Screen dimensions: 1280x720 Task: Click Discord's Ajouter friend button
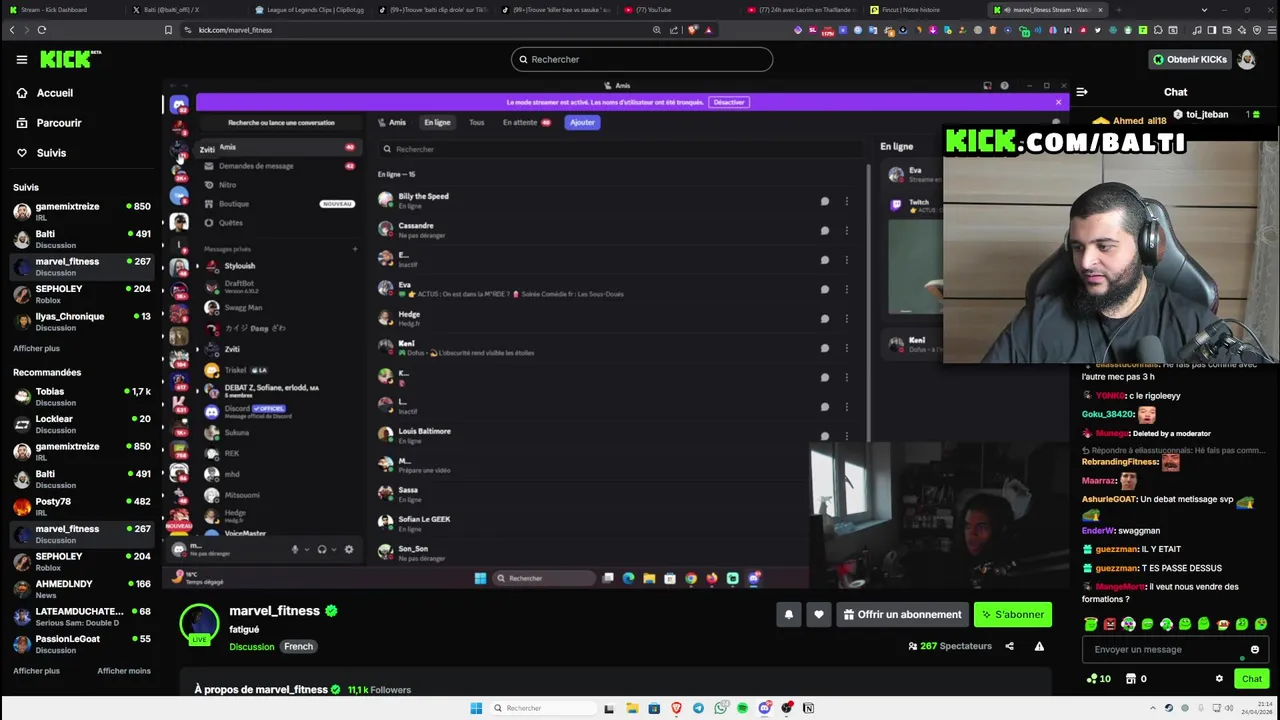pyautogui.click(x=582, y=122)
